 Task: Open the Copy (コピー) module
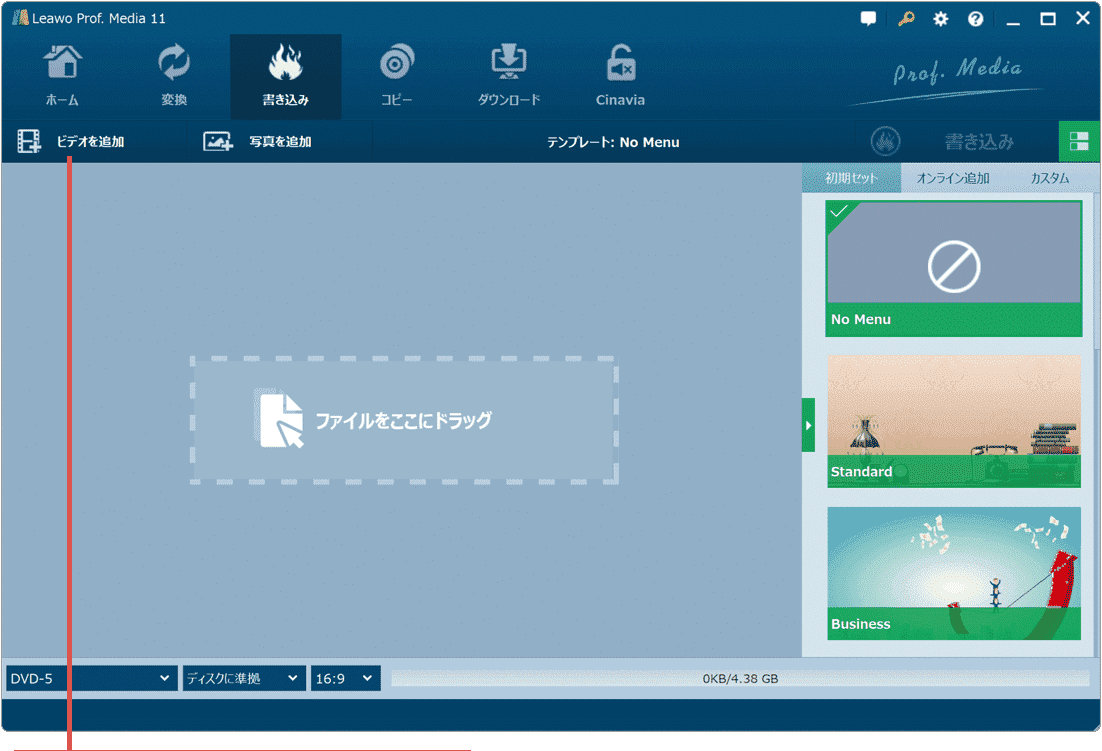coord(397,76)
